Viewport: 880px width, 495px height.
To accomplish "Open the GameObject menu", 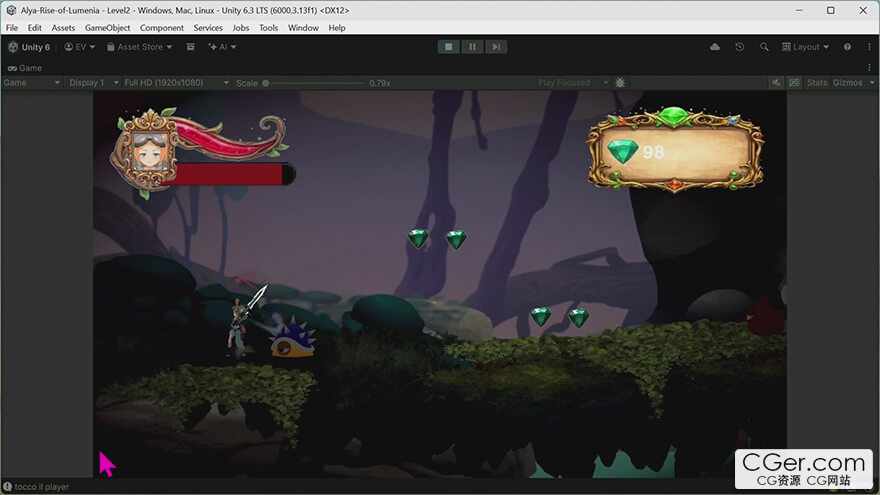I will point(107,28).
